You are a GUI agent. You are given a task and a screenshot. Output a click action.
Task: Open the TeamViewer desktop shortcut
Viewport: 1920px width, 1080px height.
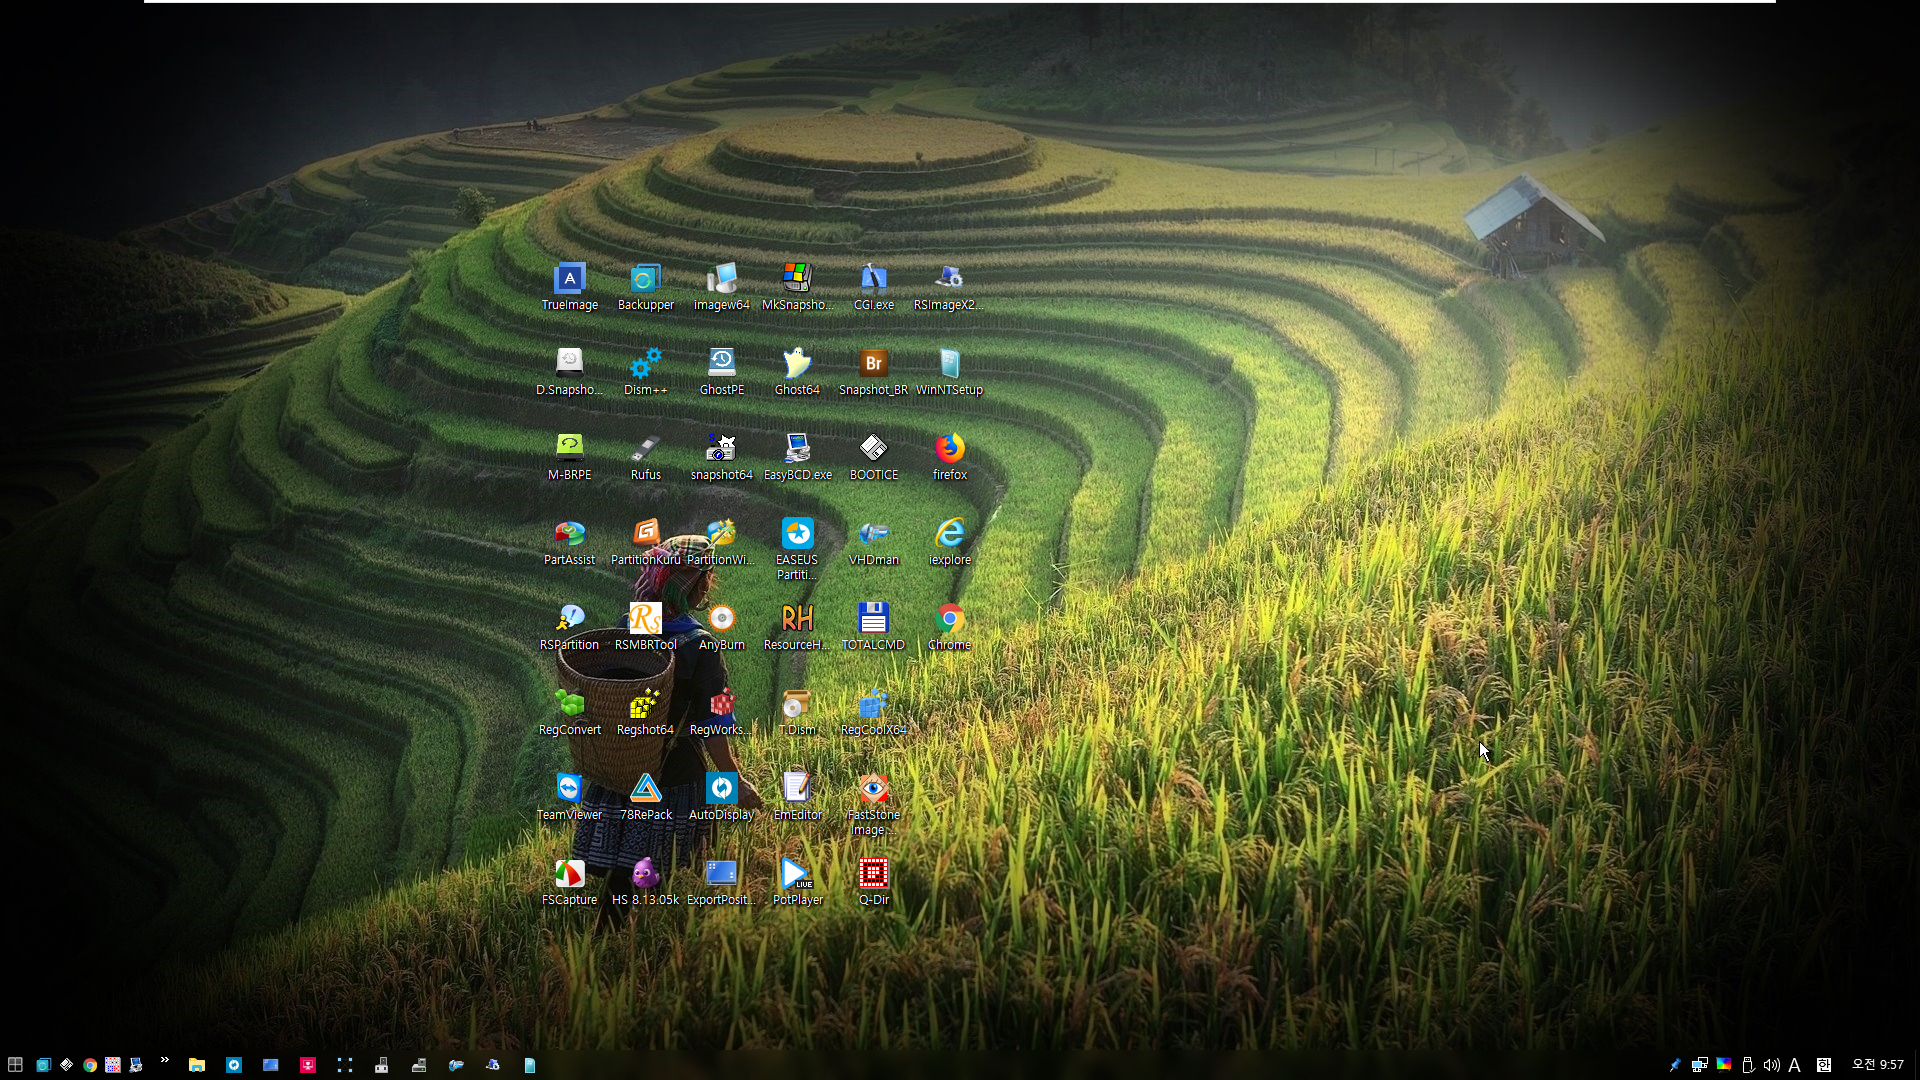coord(569,797)
